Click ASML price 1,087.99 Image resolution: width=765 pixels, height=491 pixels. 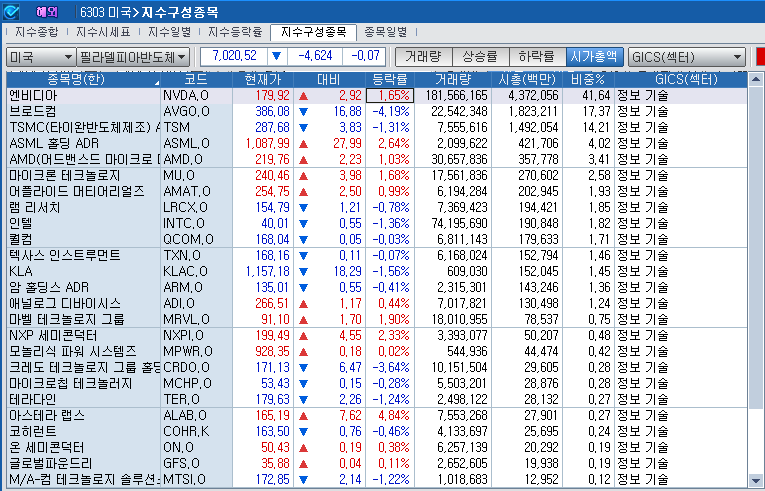267,143
